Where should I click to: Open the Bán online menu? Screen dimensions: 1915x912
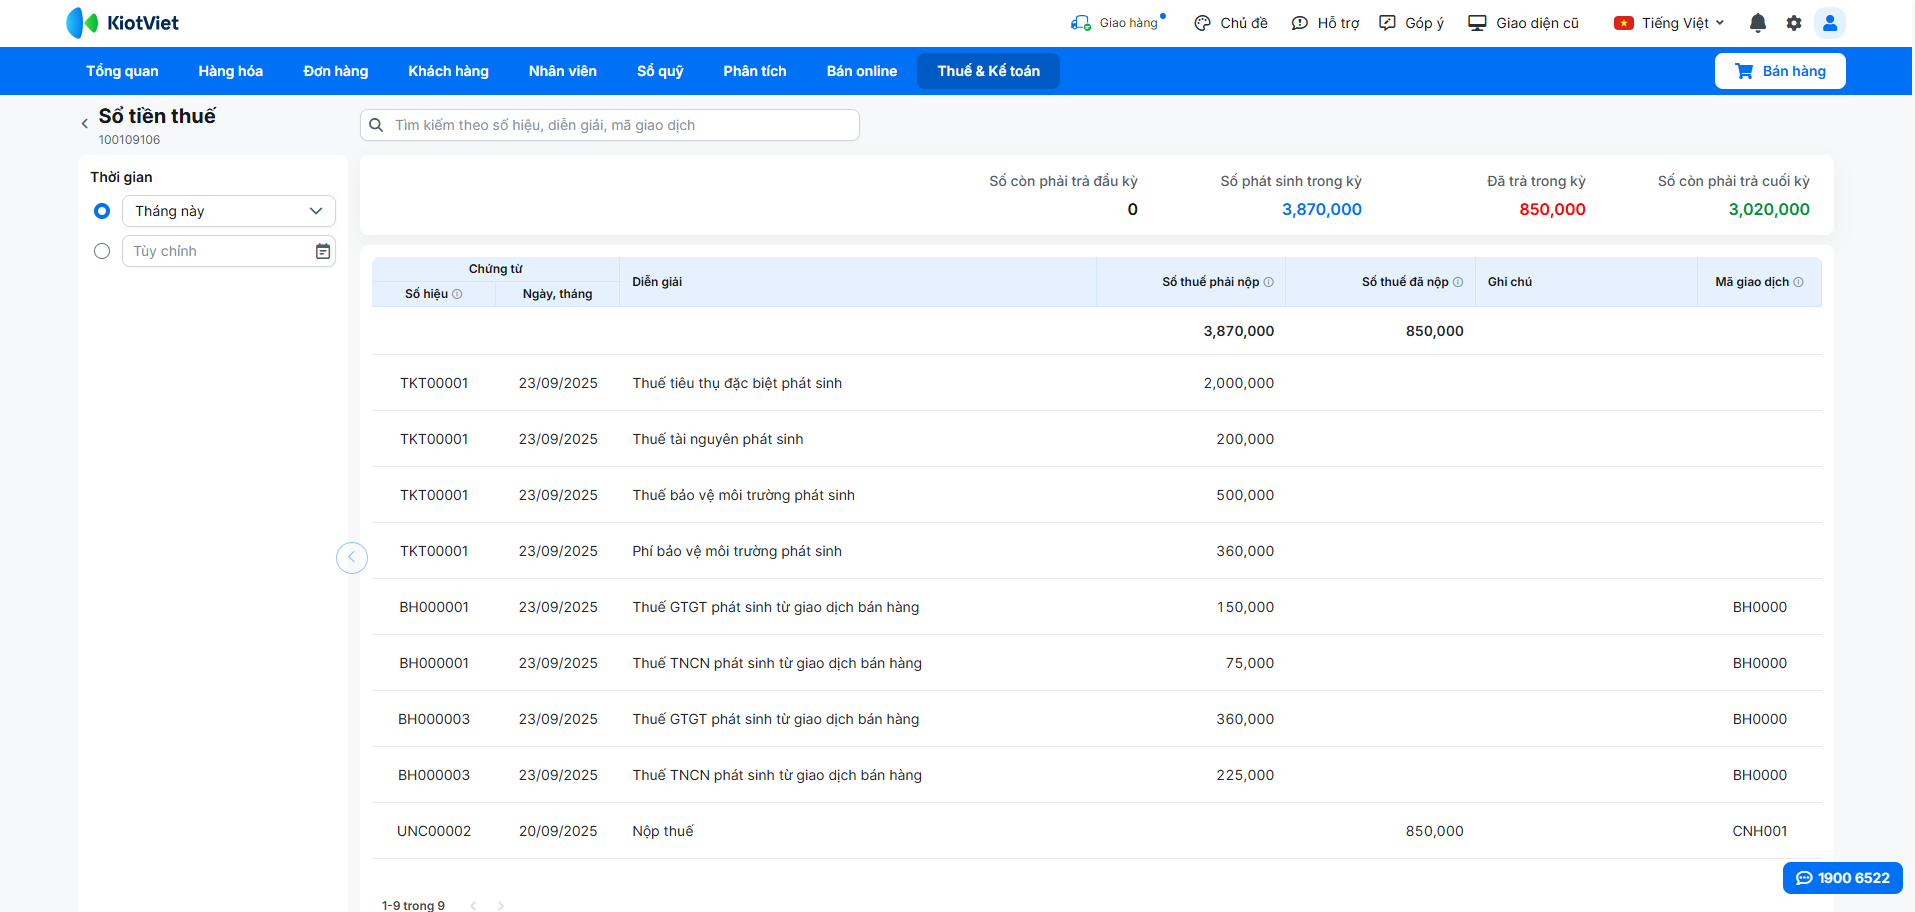pos(862,71)
